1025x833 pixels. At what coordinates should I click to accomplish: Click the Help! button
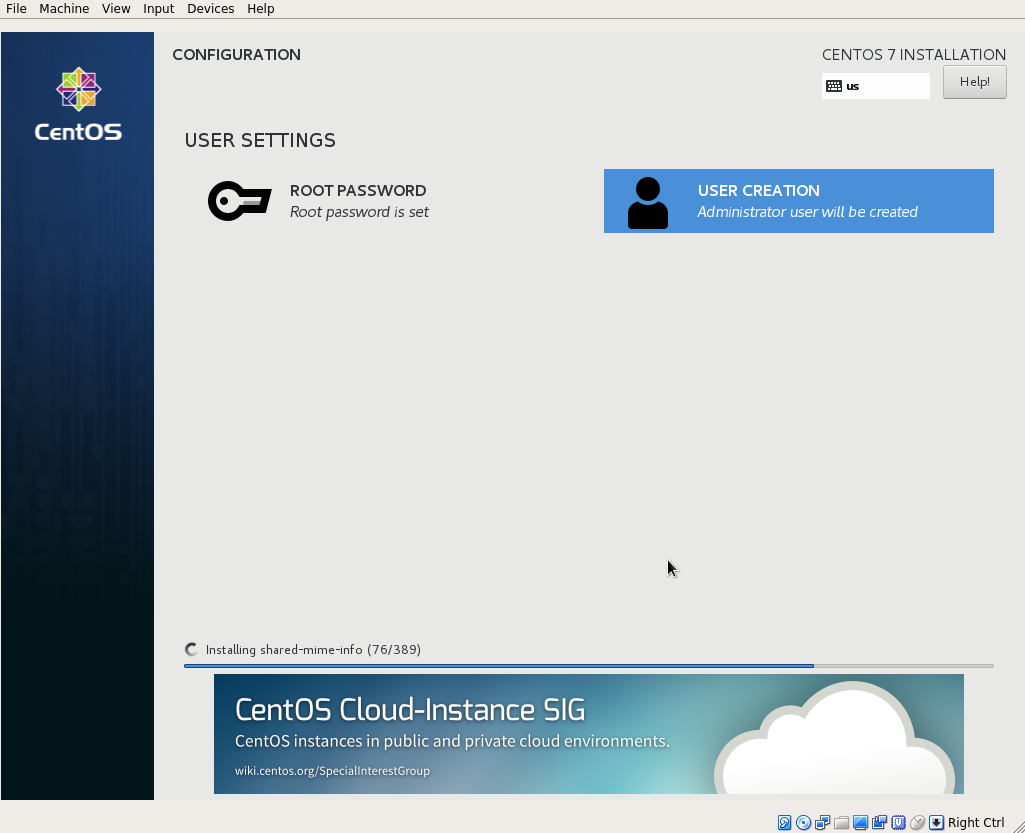pyautogui.click(x=973, y=81)
